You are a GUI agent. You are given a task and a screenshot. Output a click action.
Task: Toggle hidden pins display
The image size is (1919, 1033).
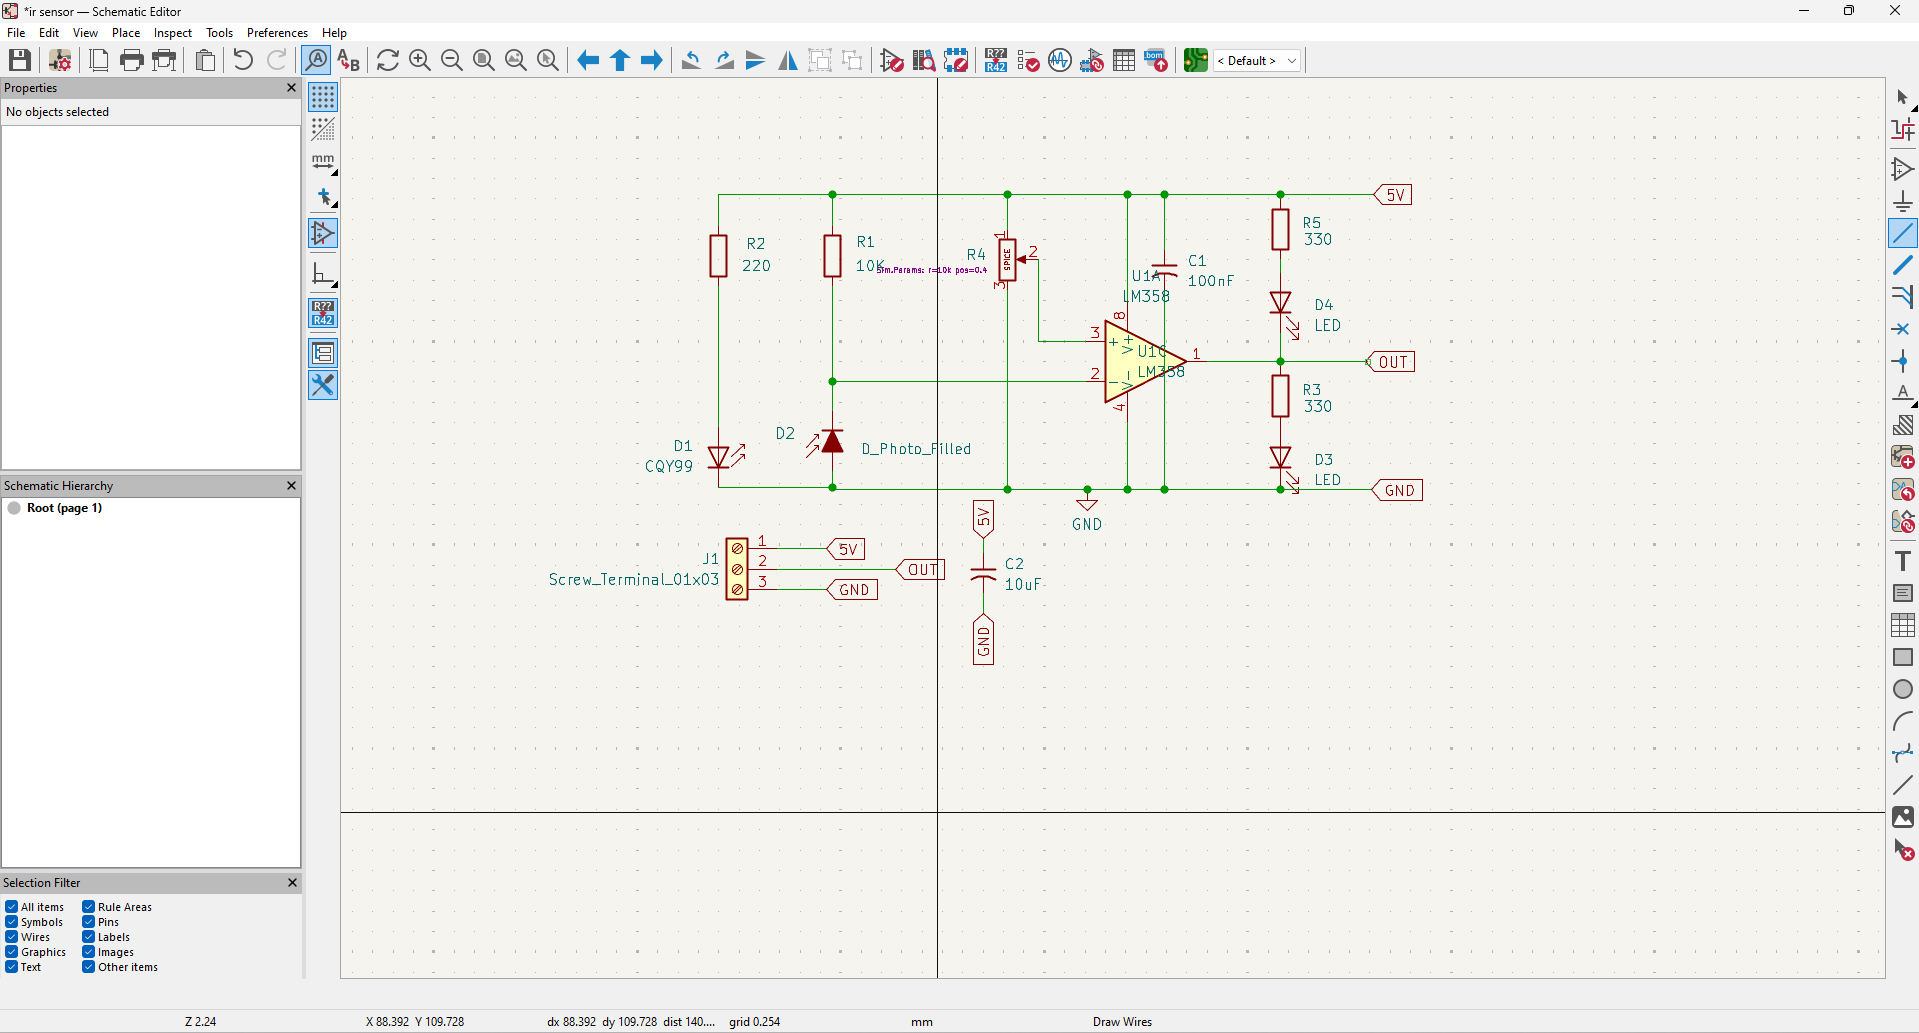click(323, 233)
